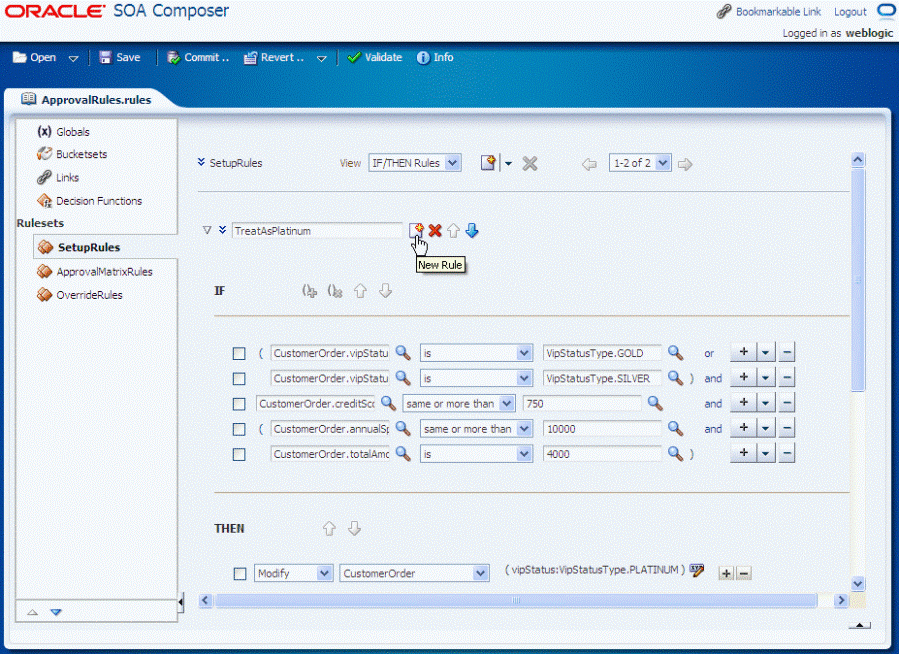
Task: Add a new action with plus button
Action: pos(726,573)
